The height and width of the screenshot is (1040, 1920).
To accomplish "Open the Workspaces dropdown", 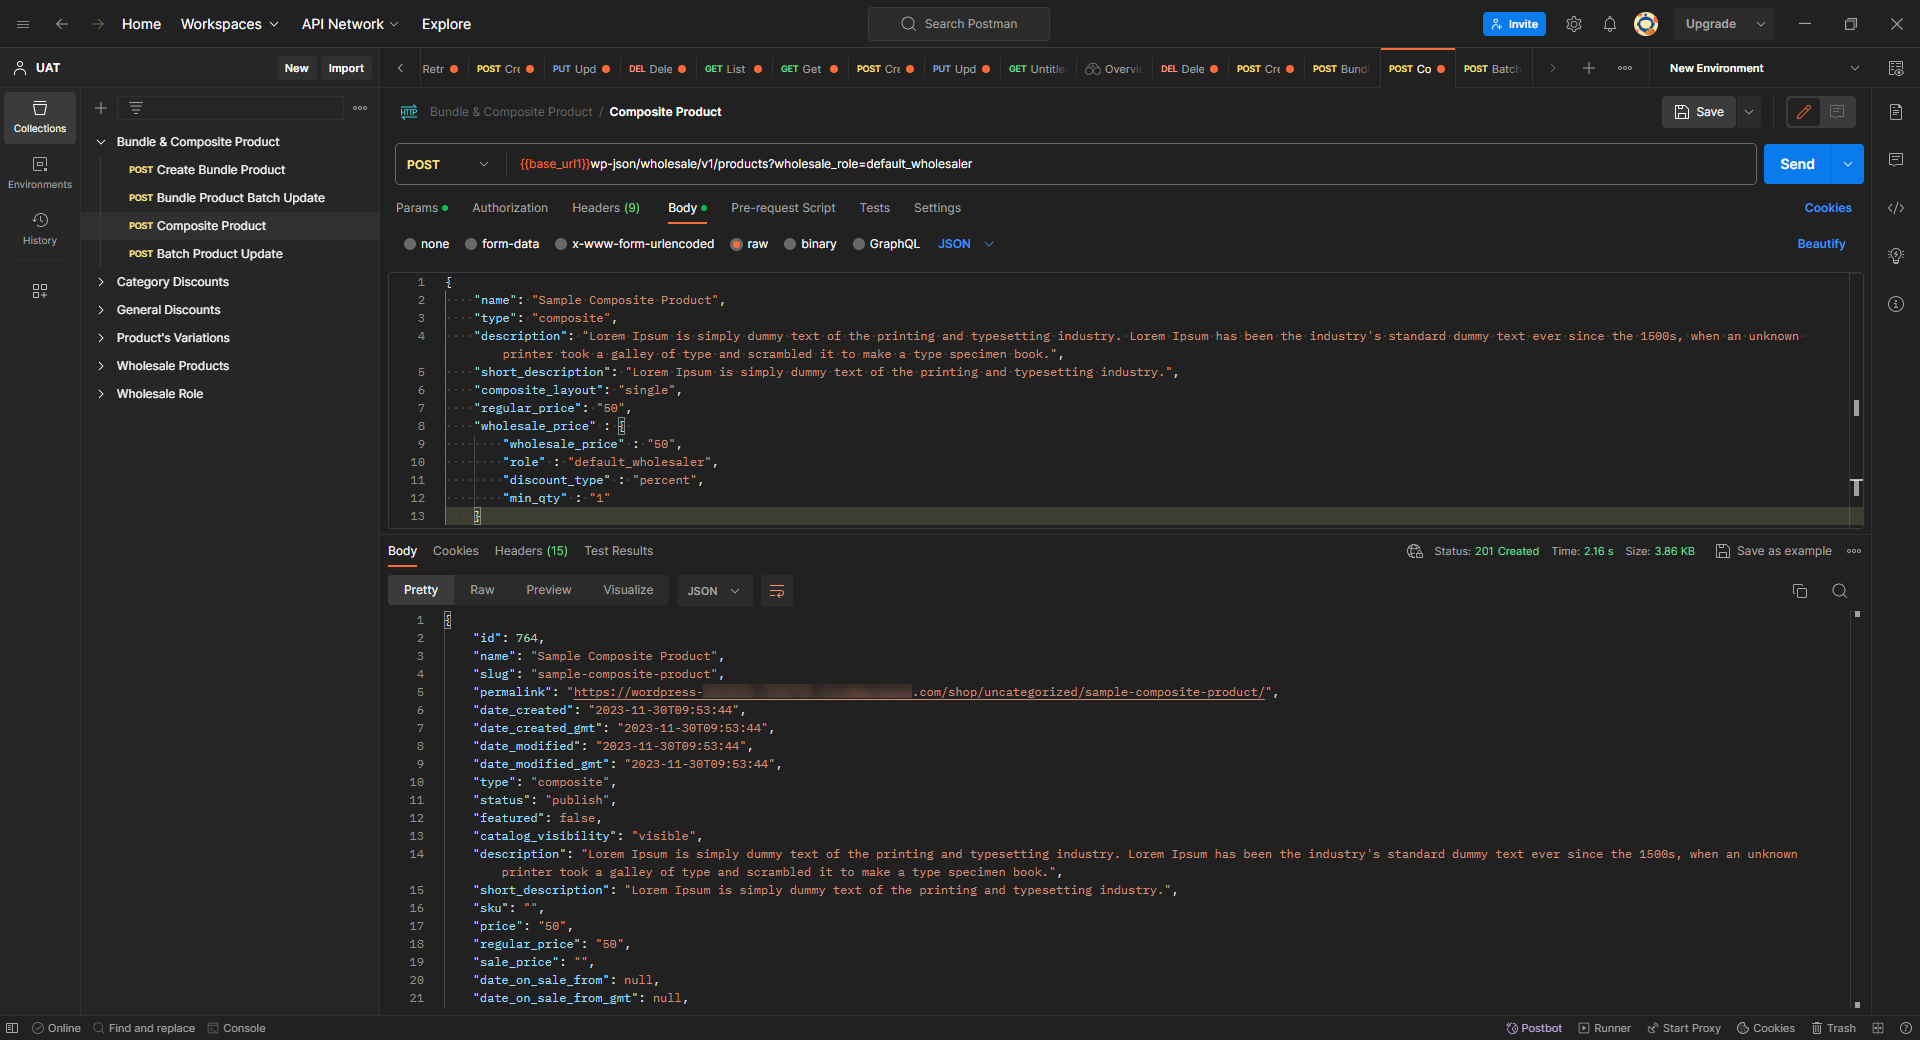I will (x=230, y=24).
